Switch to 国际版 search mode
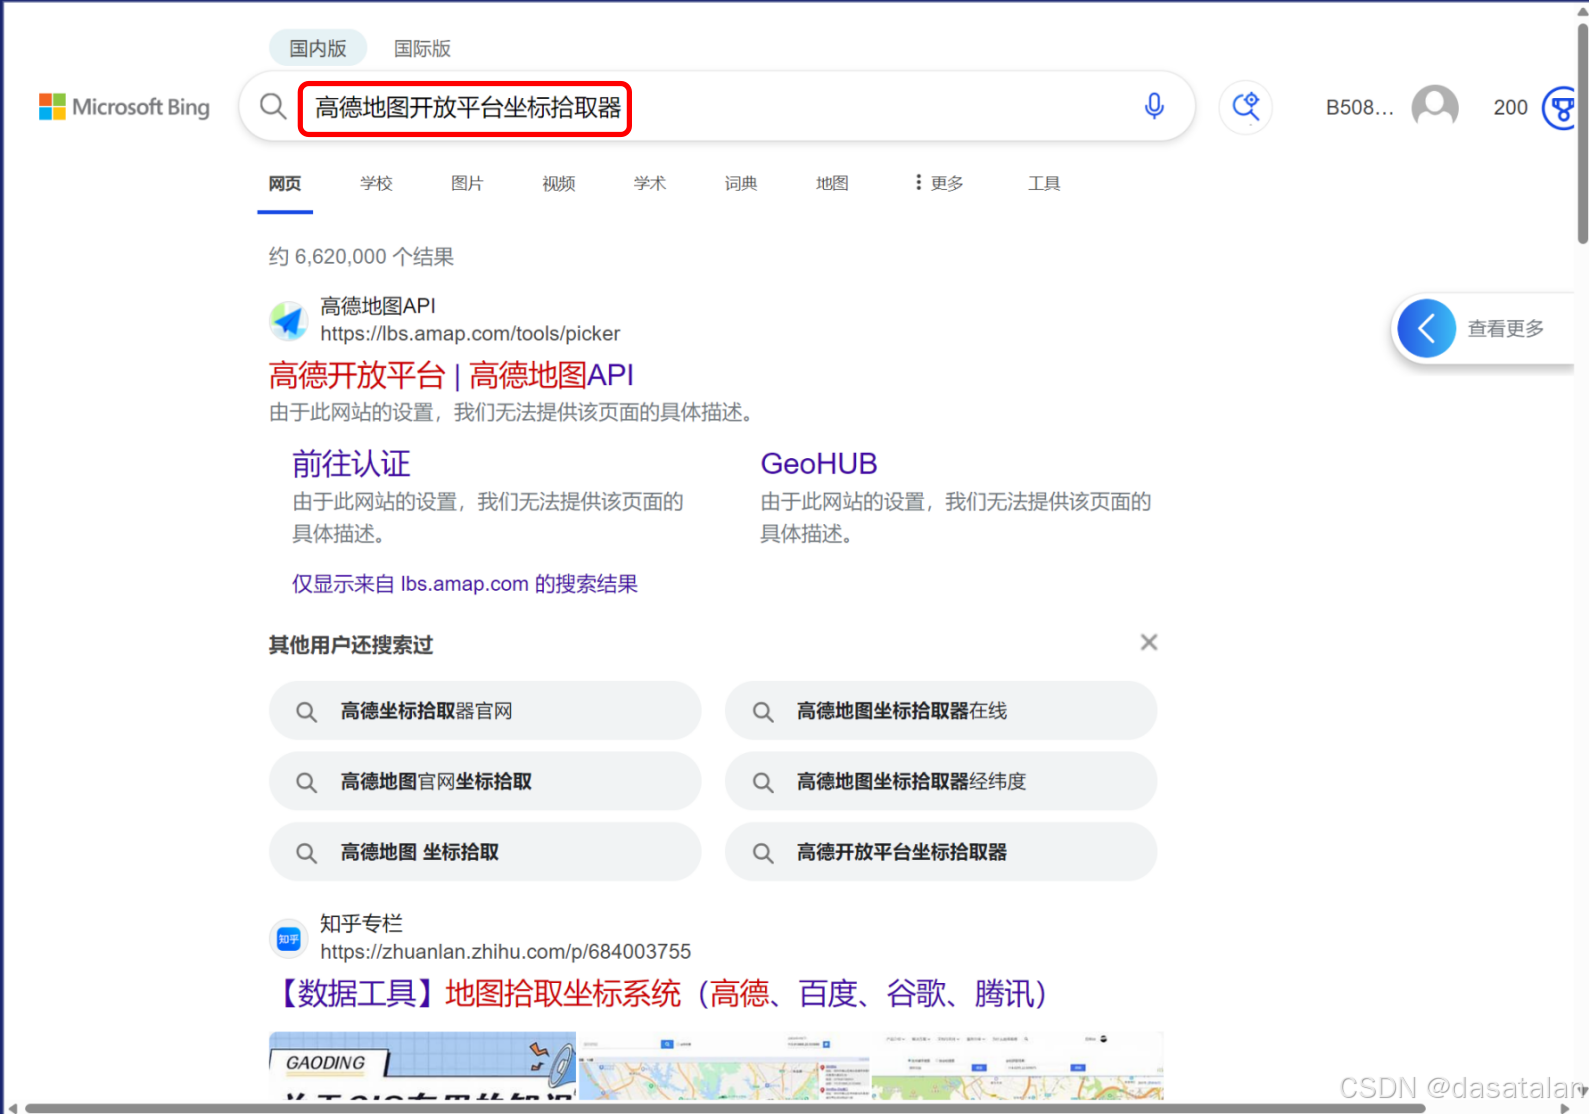Viewport: 1589px width, 1115px height. pos(422,48)
